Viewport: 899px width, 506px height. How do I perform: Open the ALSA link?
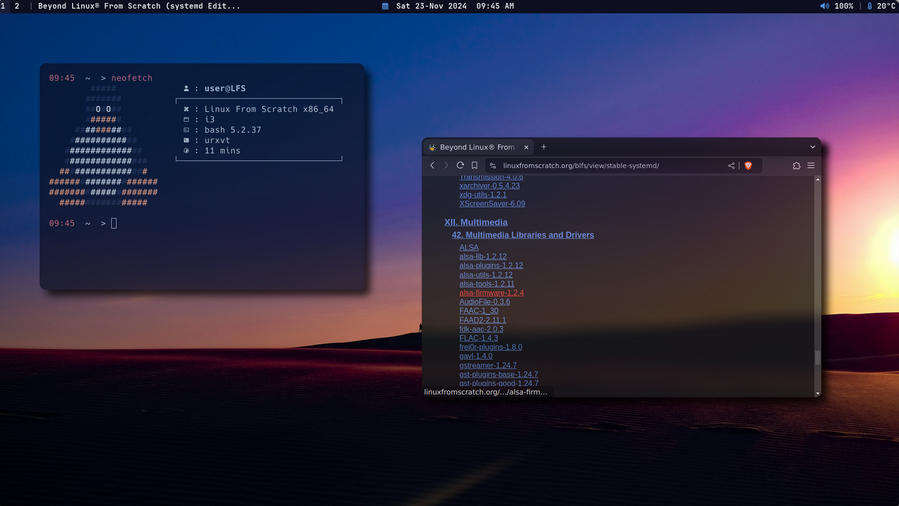tap(468, 248)
